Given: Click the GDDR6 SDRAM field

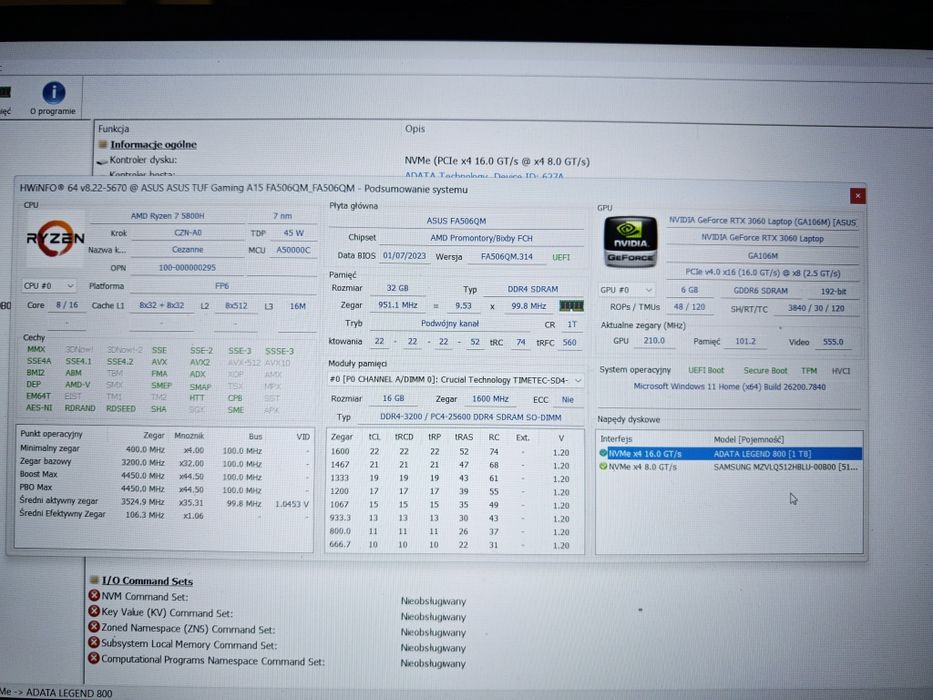Looking at the screenshot, I should (x=760, y=291).
